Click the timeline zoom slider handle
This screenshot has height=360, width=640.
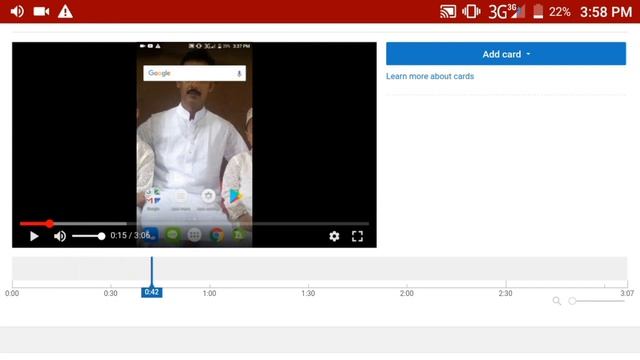pos(572,301)
